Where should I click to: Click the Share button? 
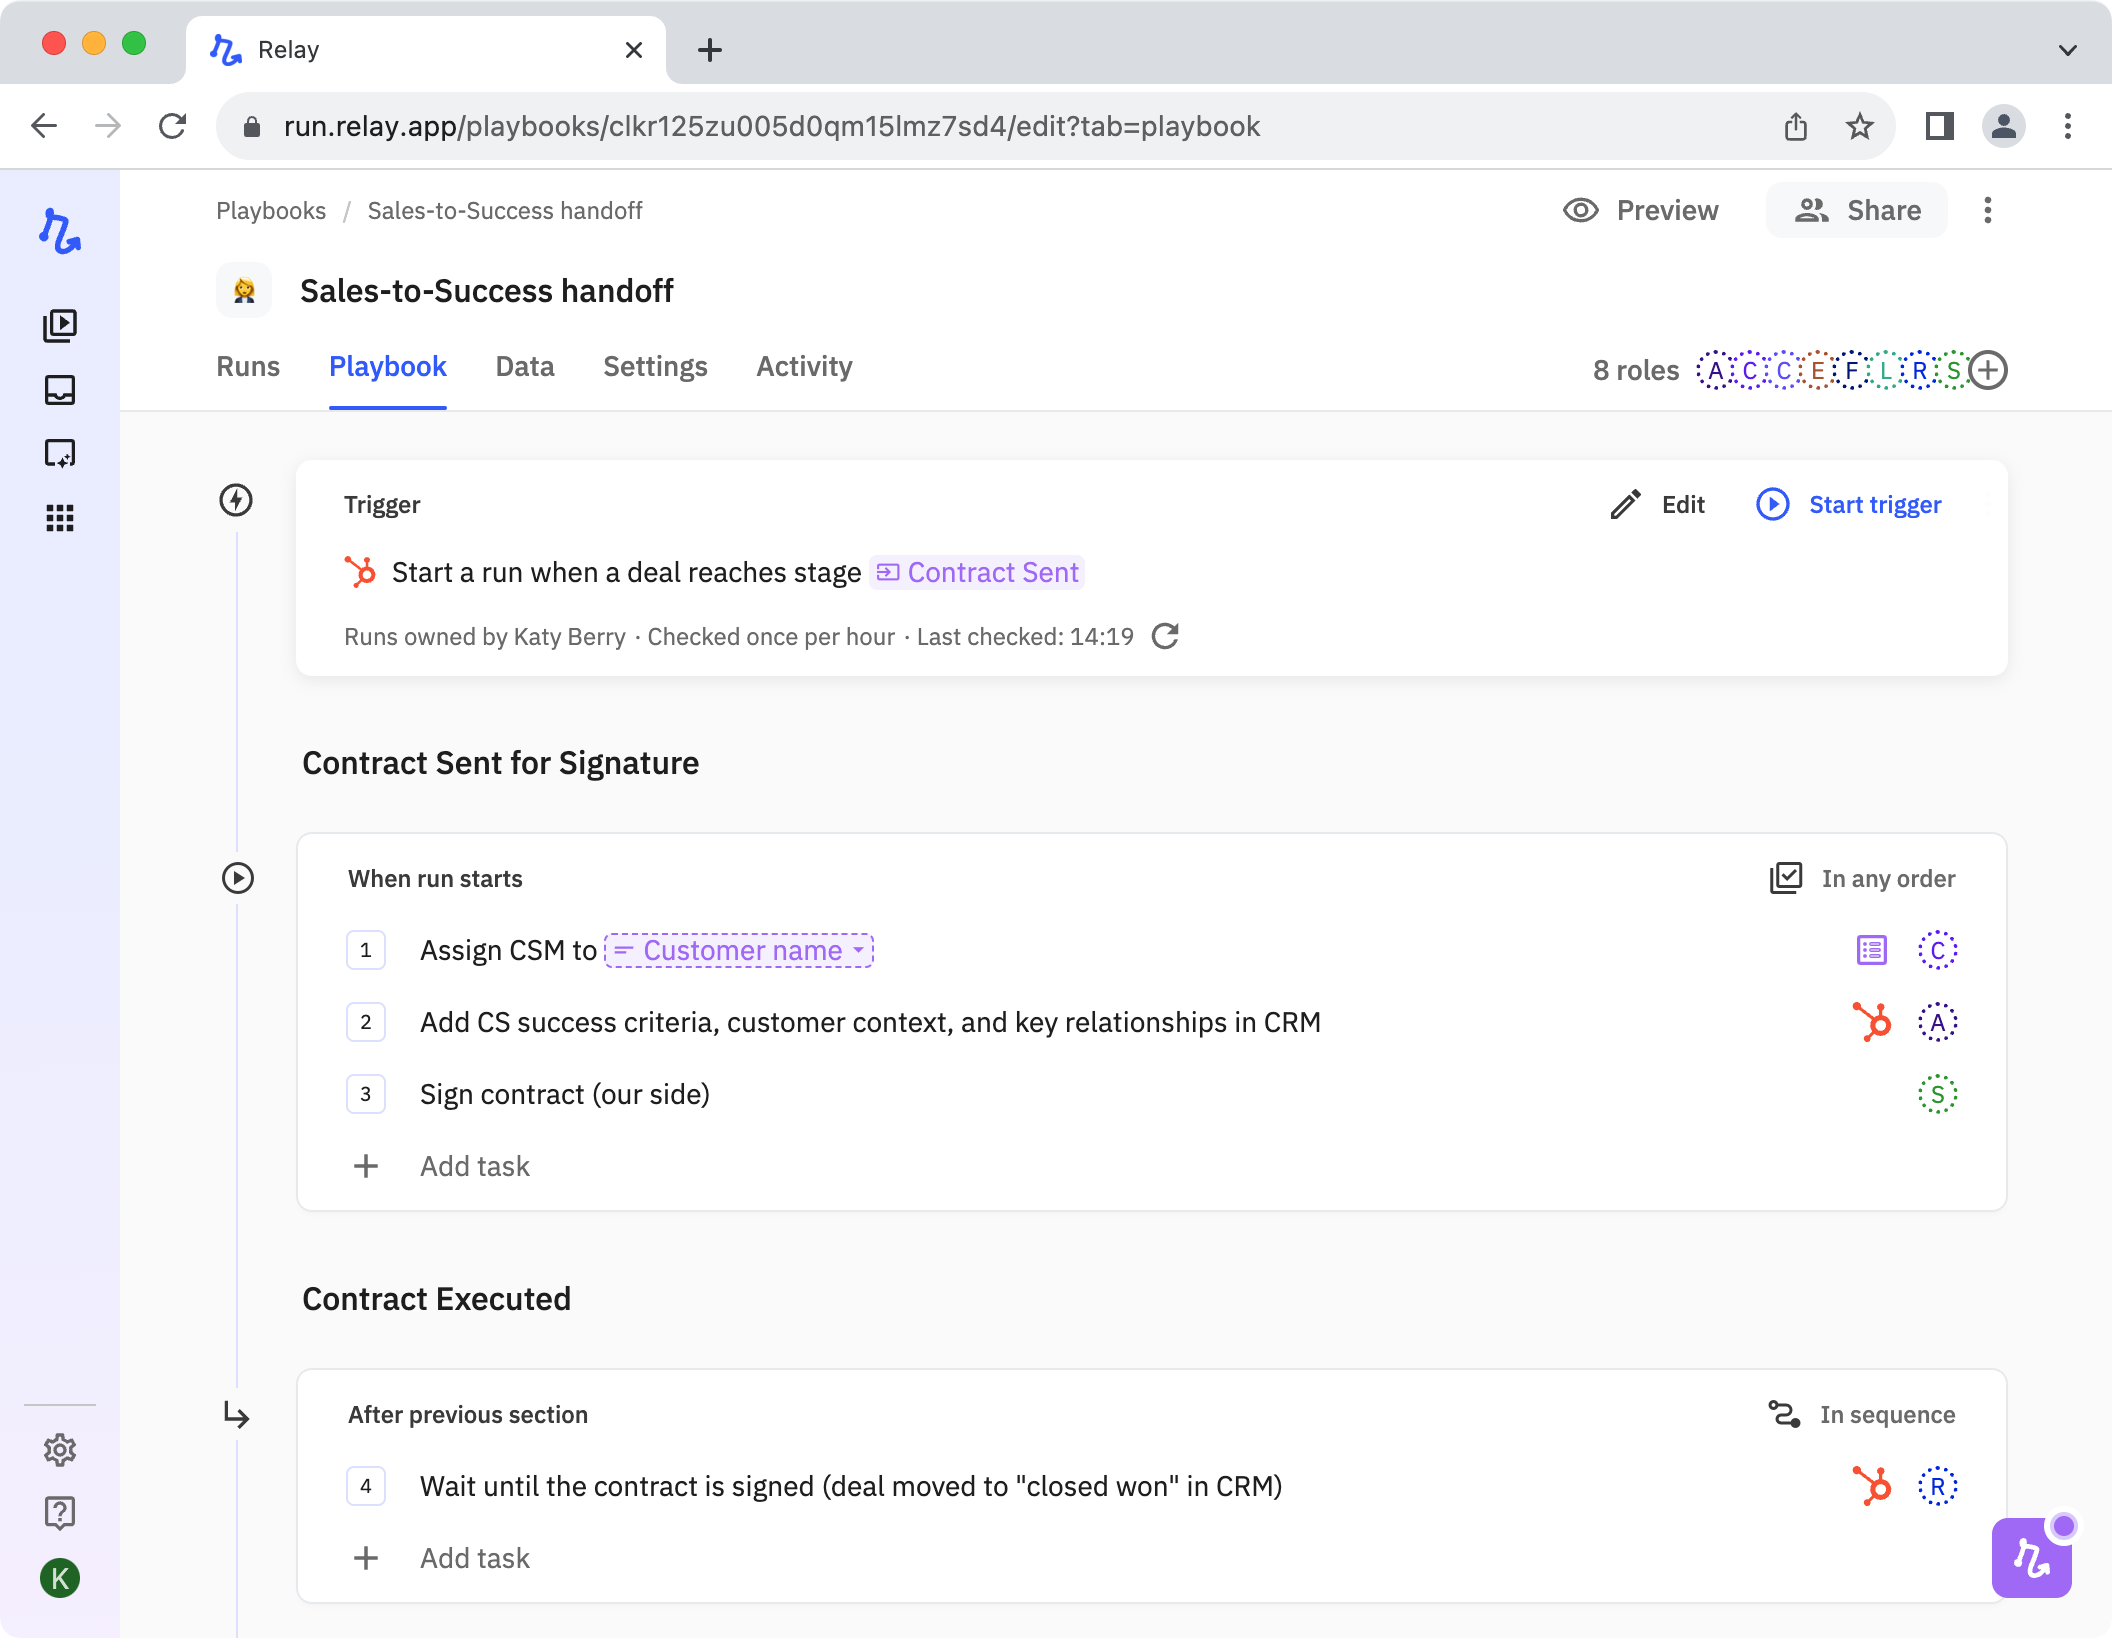1857,210
